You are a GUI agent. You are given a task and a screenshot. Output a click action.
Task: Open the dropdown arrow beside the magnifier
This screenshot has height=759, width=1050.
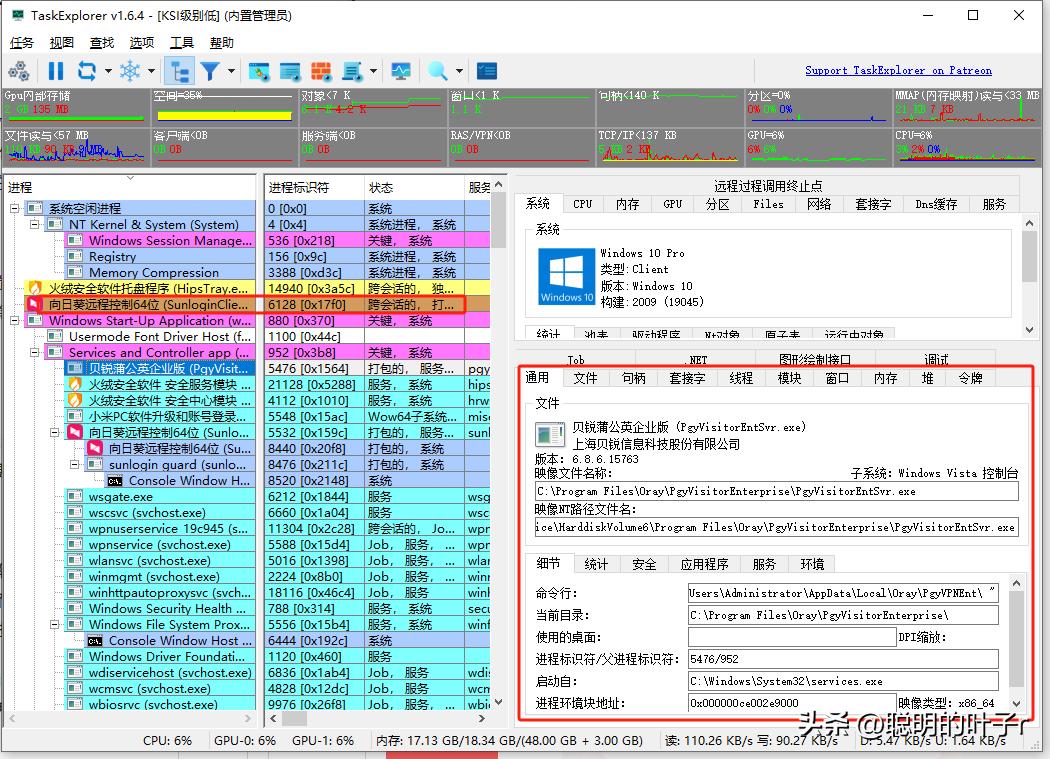[x=461, y=70]
